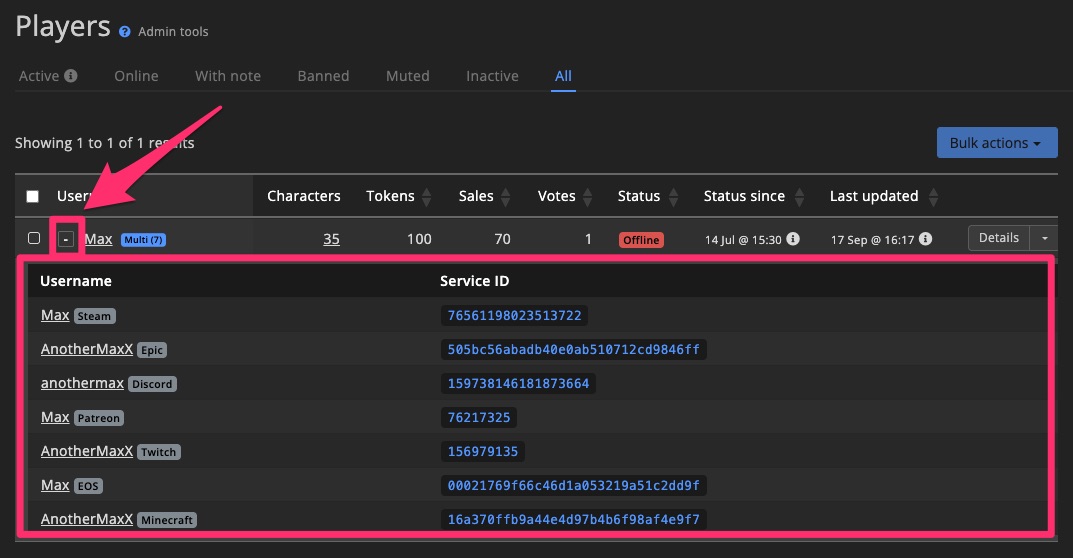Click the Details button for Max

(x=998, y=238)
